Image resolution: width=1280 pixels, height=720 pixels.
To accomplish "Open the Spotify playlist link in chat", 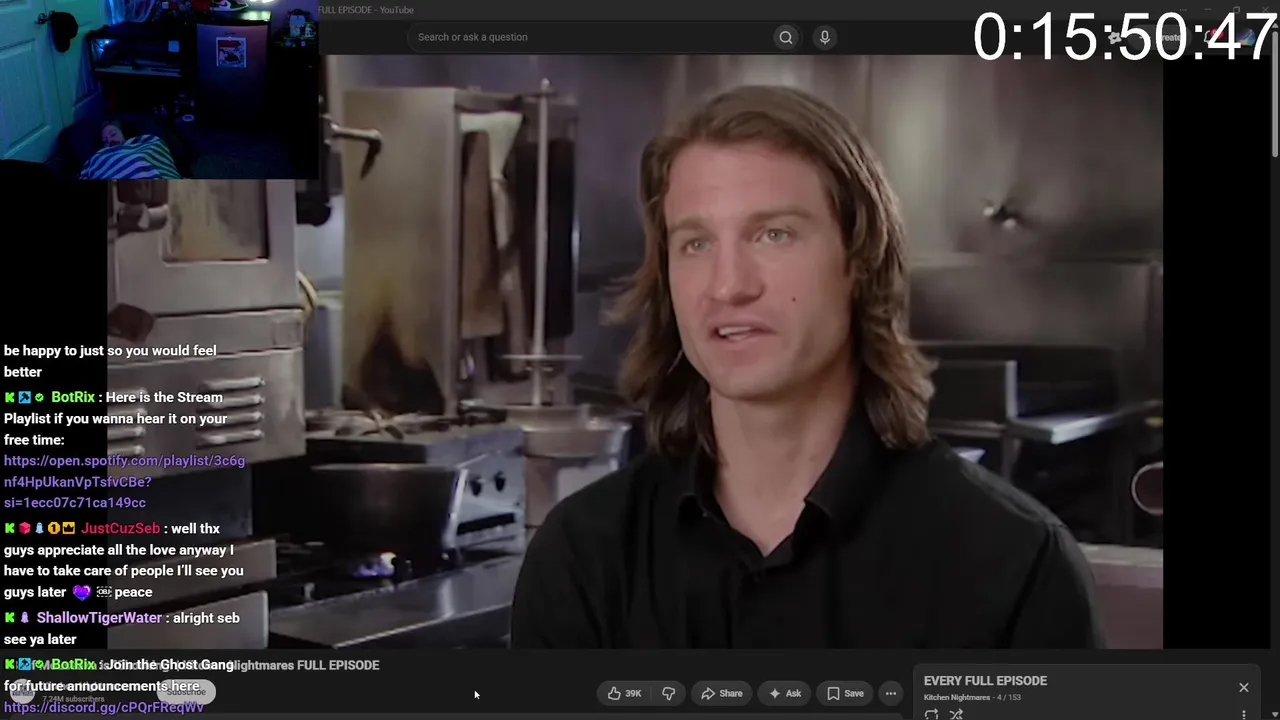I will point(124,481).
